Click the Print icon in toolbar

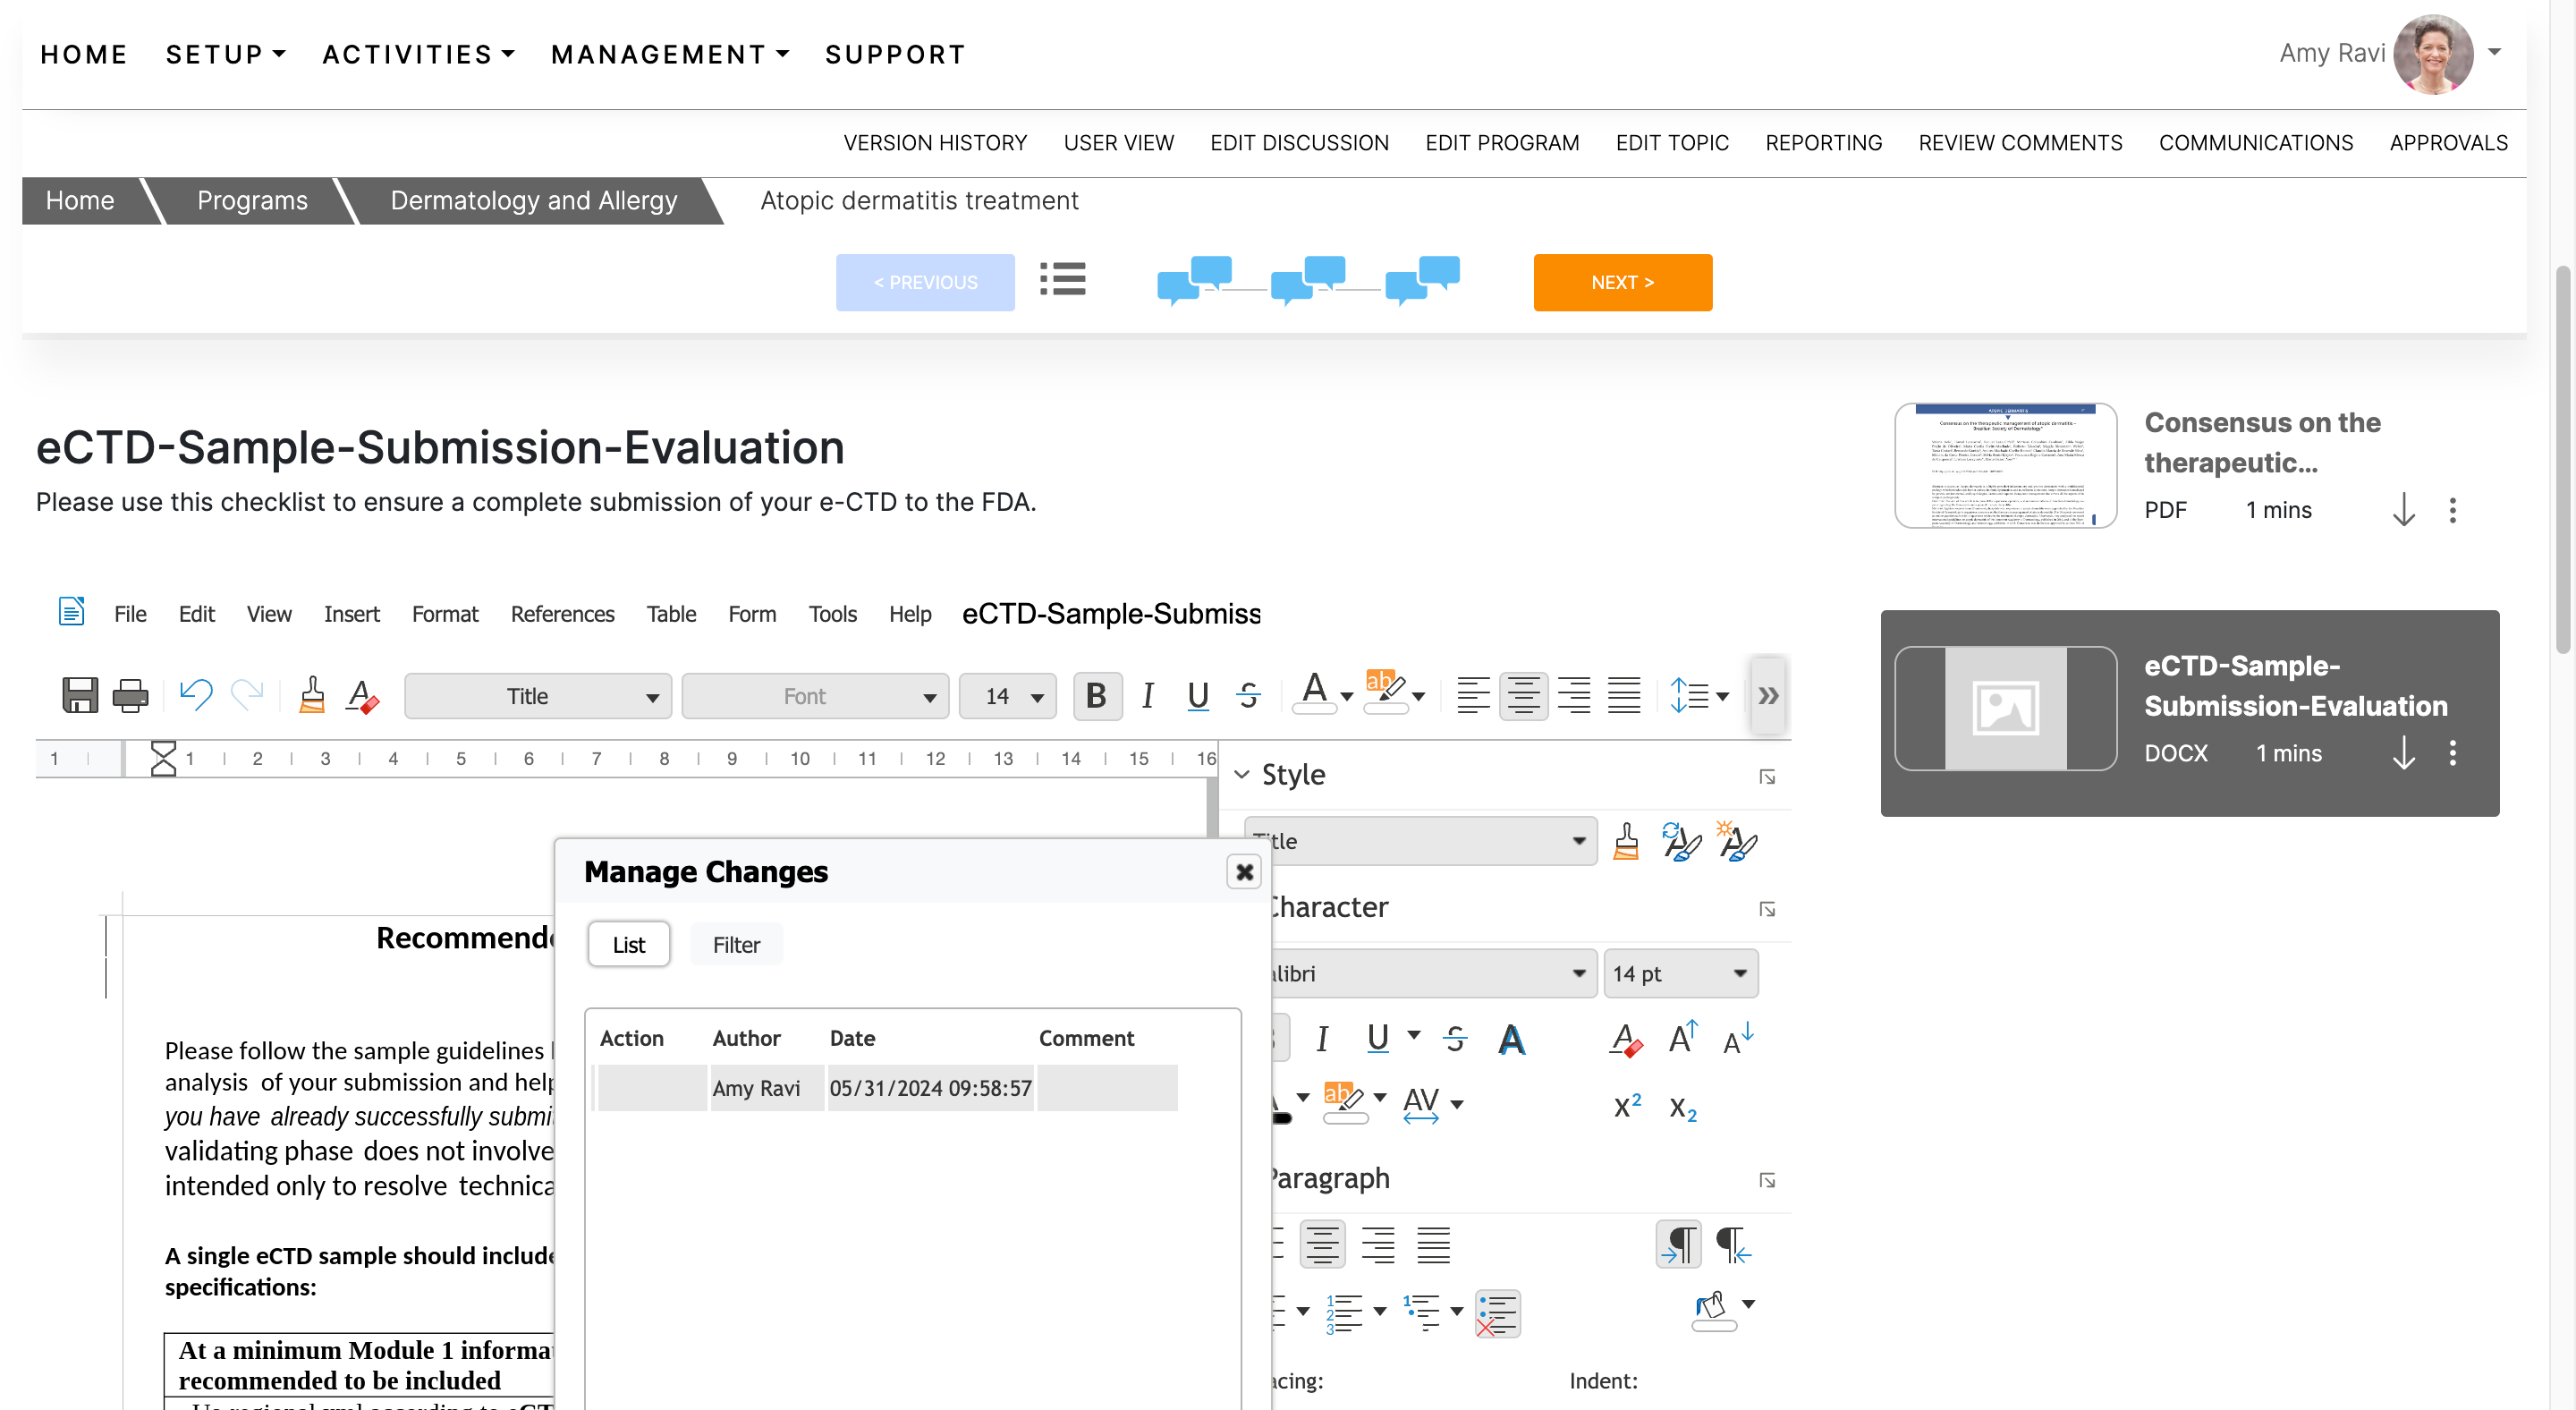(x=130, y=695)
